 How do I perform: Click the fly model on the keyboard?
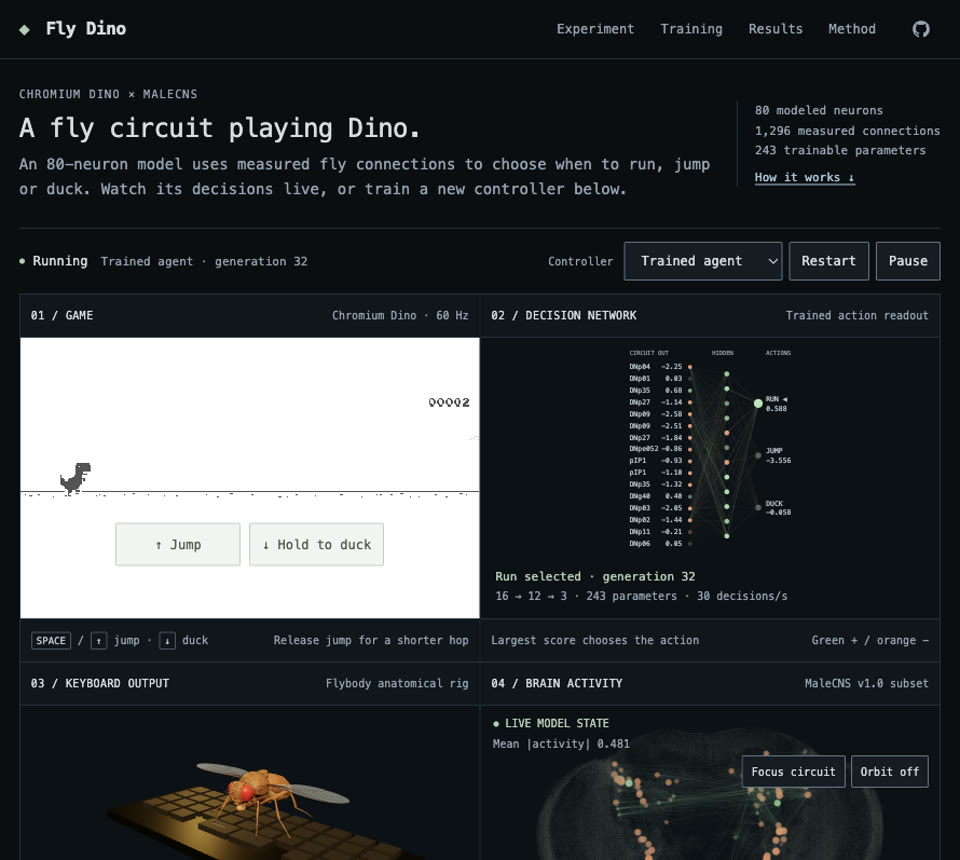pos(263,793)
